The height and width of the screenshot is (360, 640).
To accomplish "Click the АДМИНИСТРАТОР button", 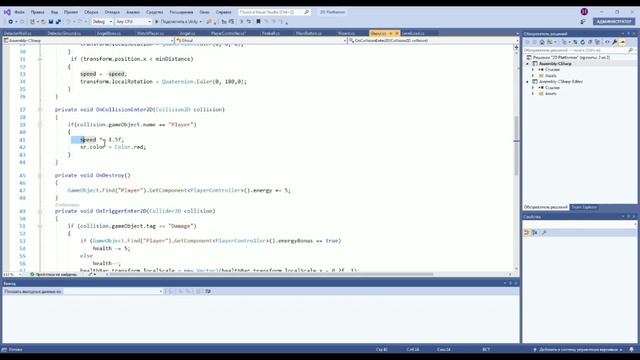I will tap(614, 22).
